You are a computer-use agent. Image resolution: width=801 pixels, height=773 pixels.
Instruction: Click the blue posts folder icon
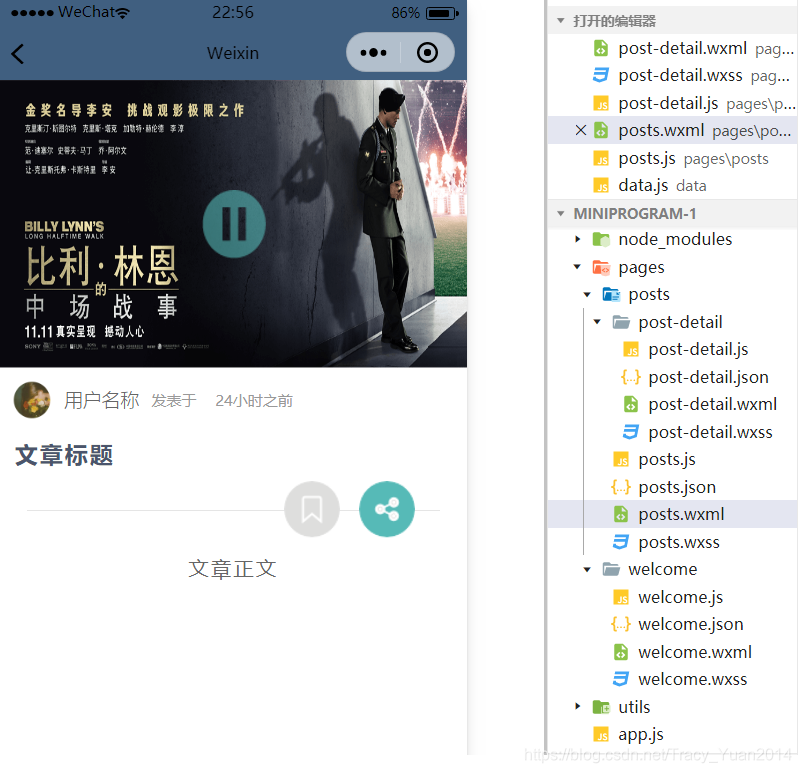(x=611, y=294)
